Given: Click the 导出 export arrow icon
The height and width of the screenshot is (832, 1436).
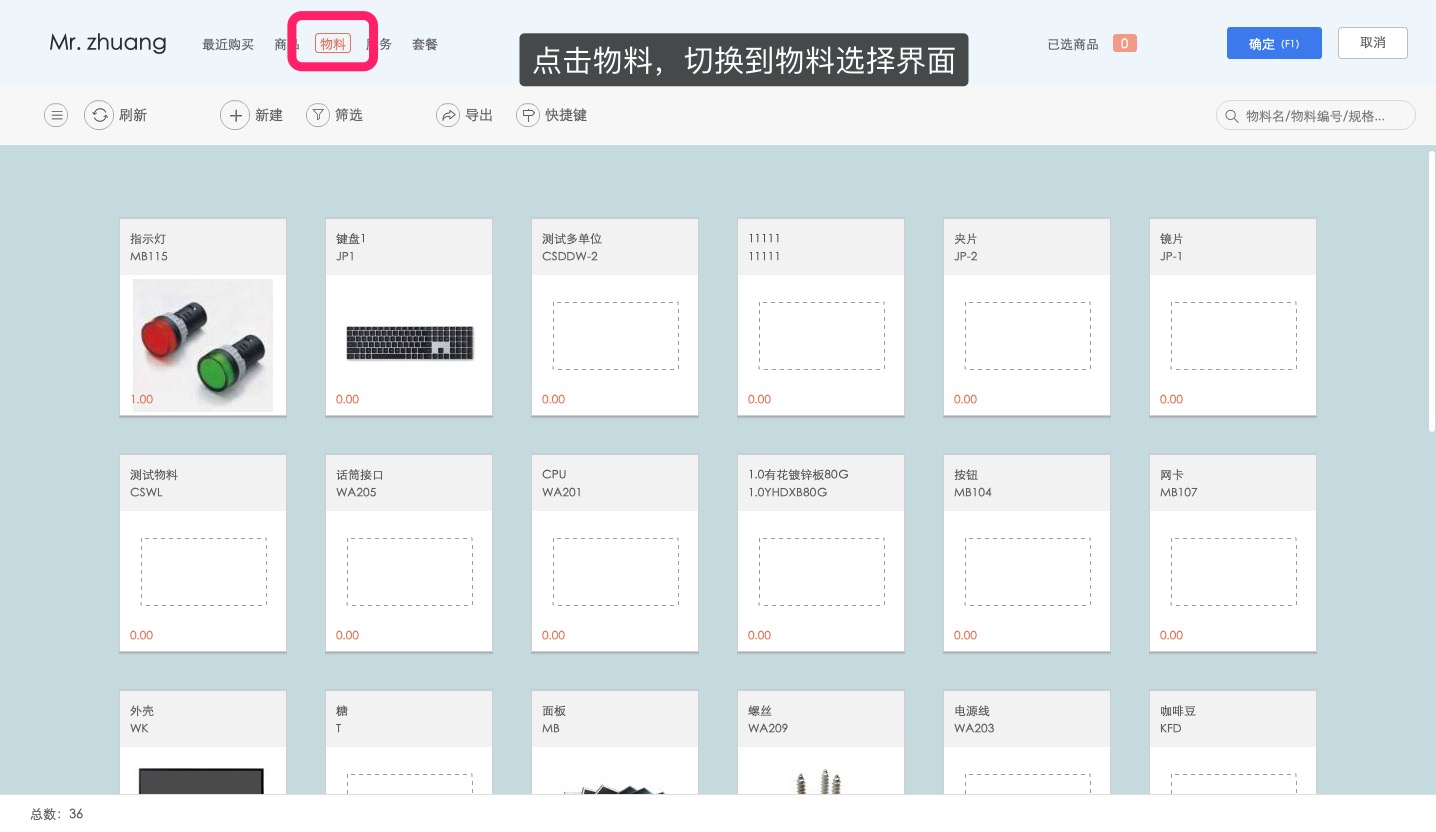Looking at the screenshot, I should [447, 116].
